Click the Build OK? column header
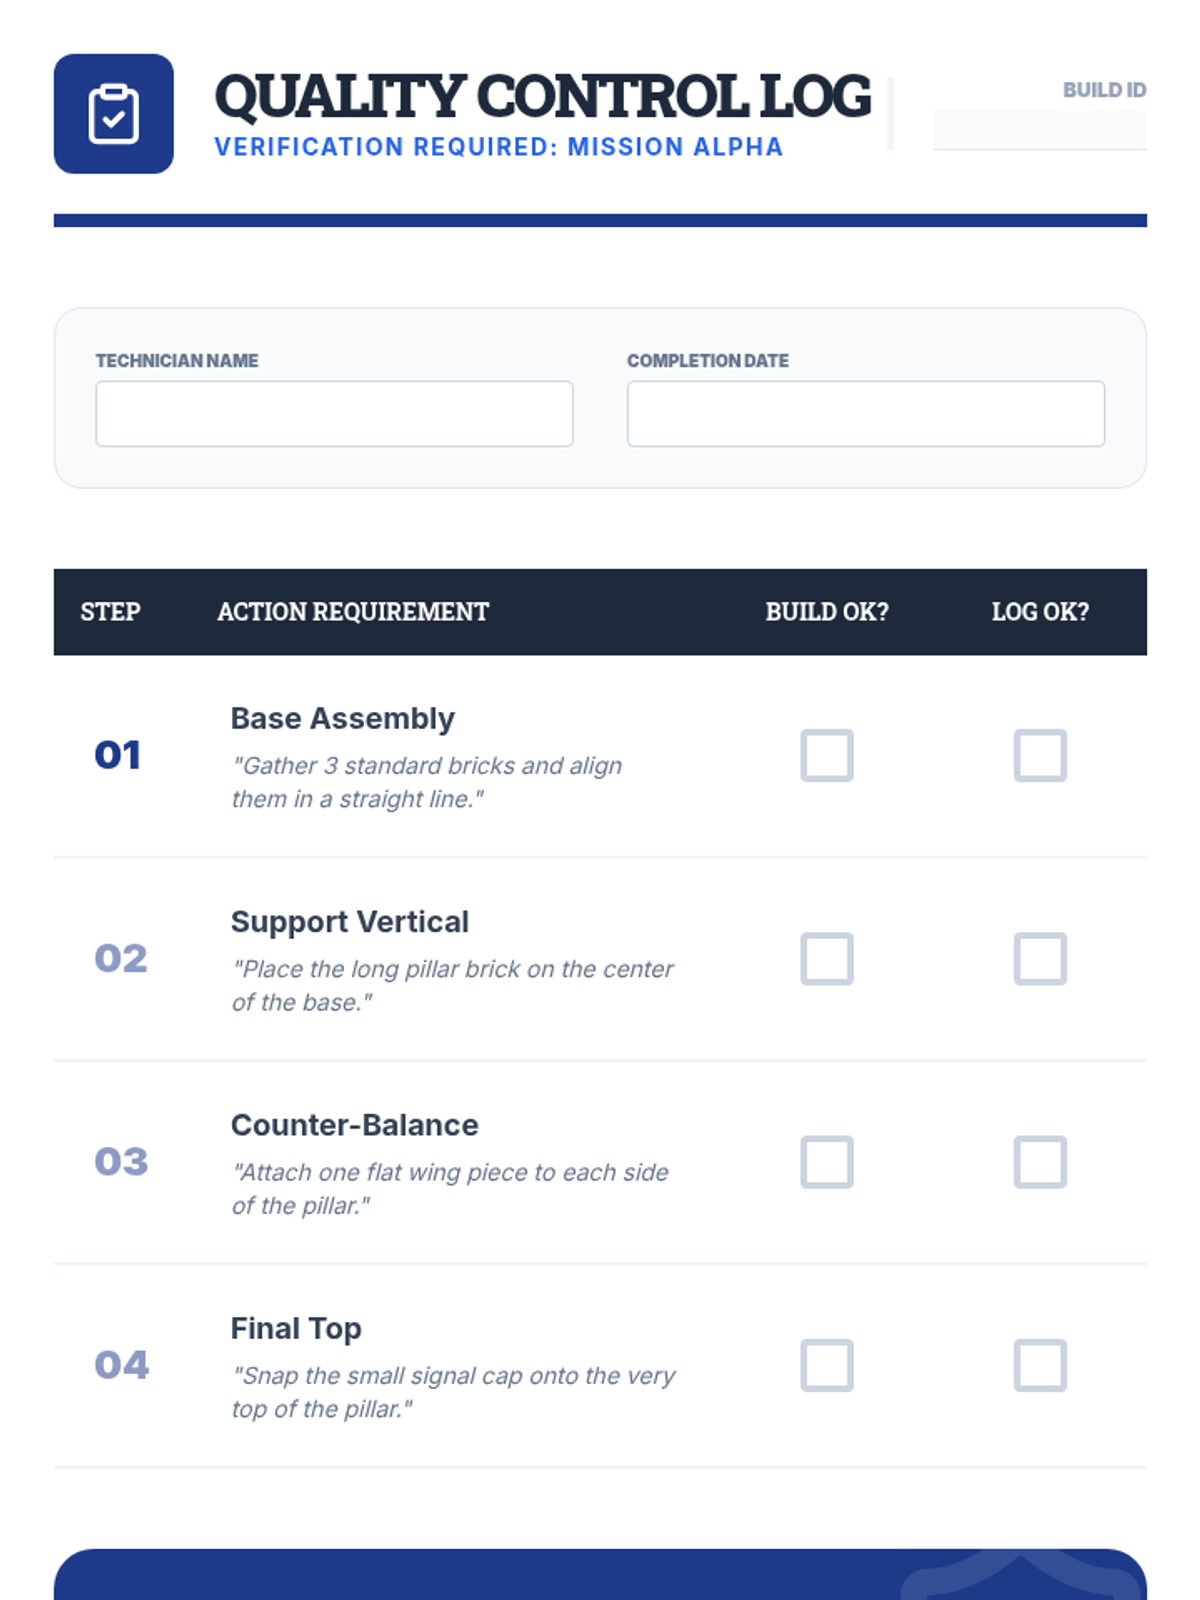Screen dimensions: 1200x1600 click(x=827, y=612)
